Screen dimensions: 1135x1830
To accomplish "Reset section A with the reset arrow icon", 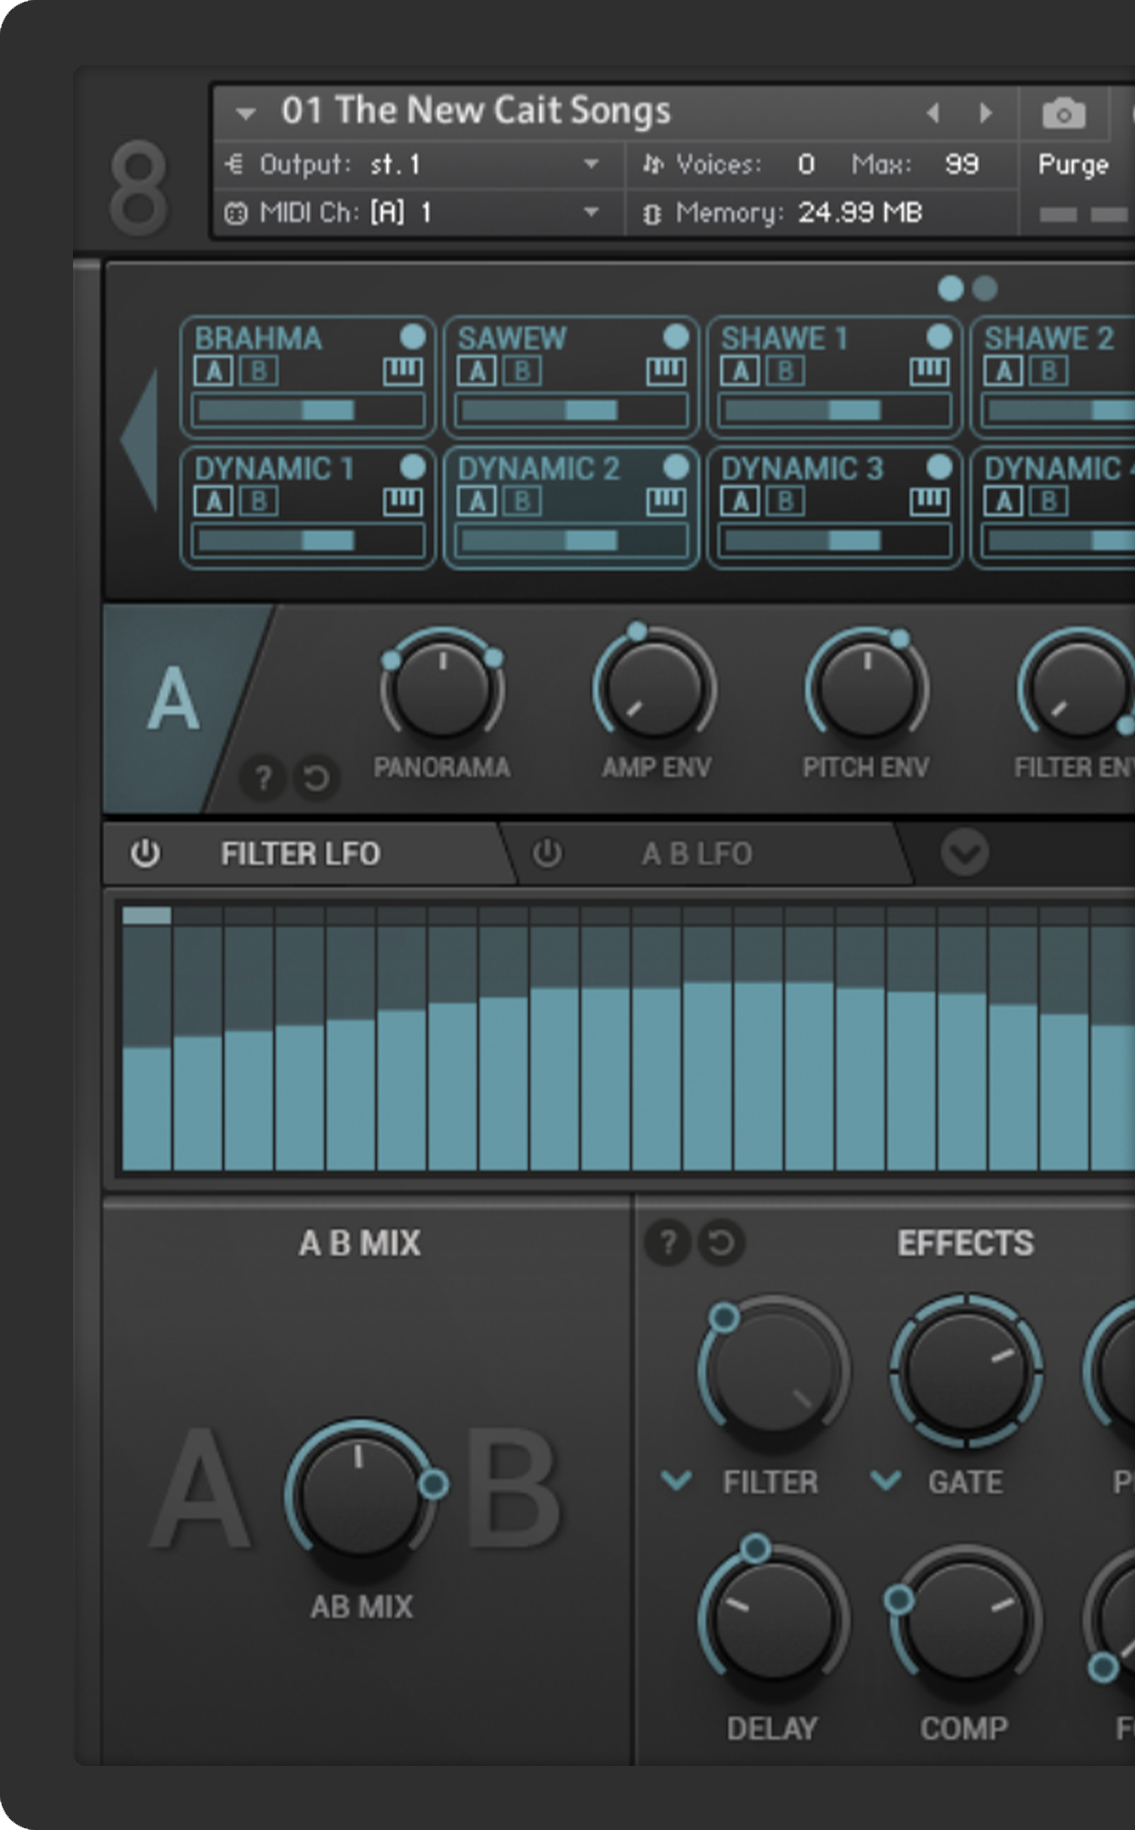I will pyautogui.click(x=316, y=777).
